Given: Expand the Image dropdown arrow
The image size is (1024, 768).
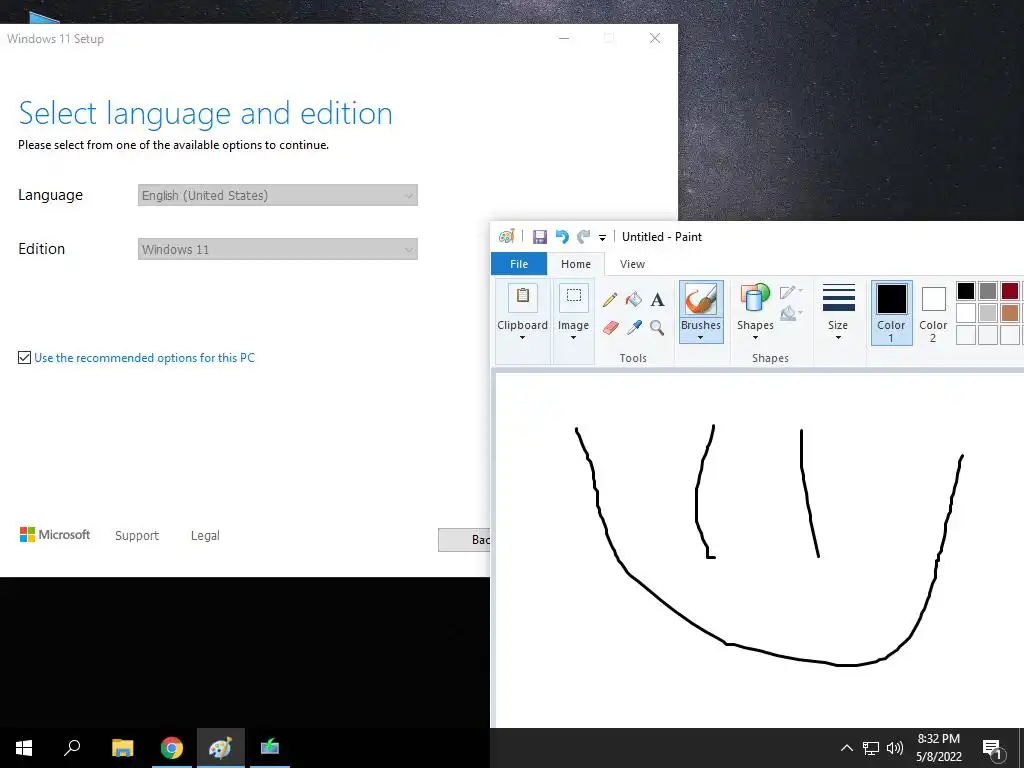Looking at the screenshot, I should point(573,338).
